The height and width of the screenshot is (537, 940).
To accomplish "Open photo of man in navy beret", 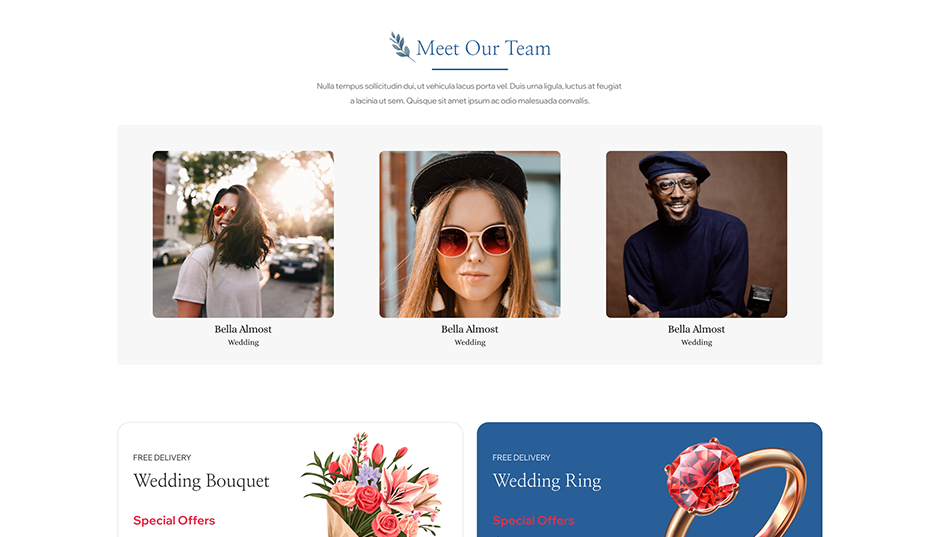I will 697,234.
